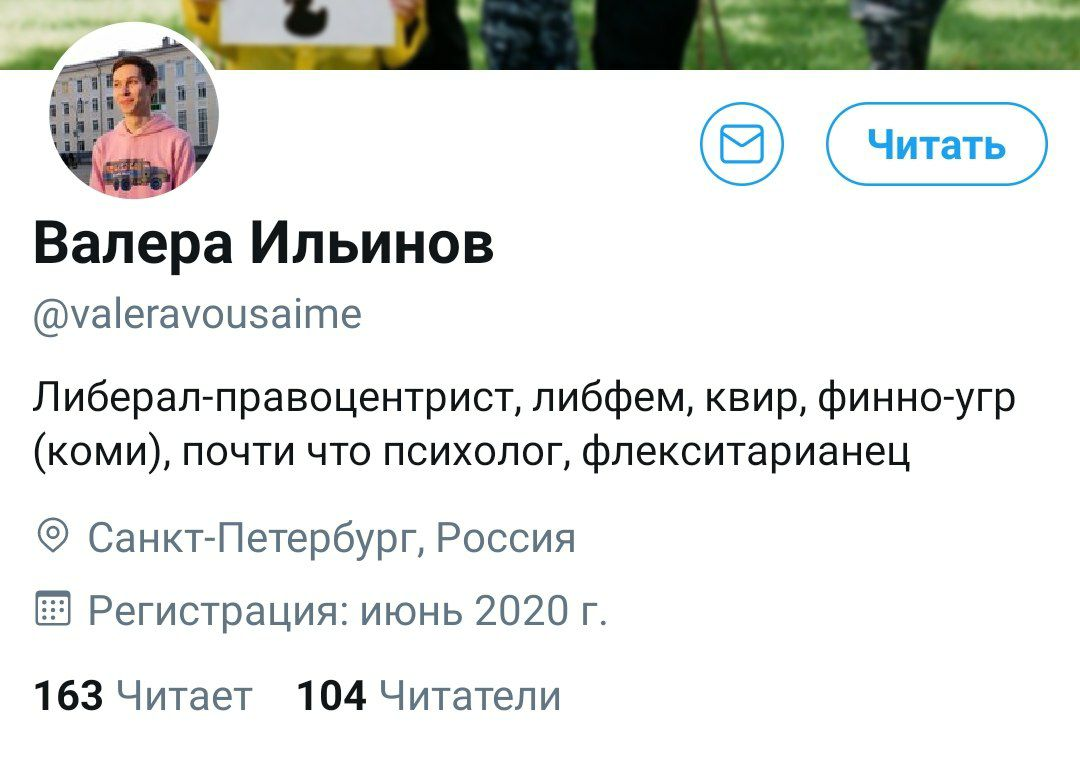The image size is (1080, 759).
Task: Select the display name Валера Ильинов
Action: (264, 244)
